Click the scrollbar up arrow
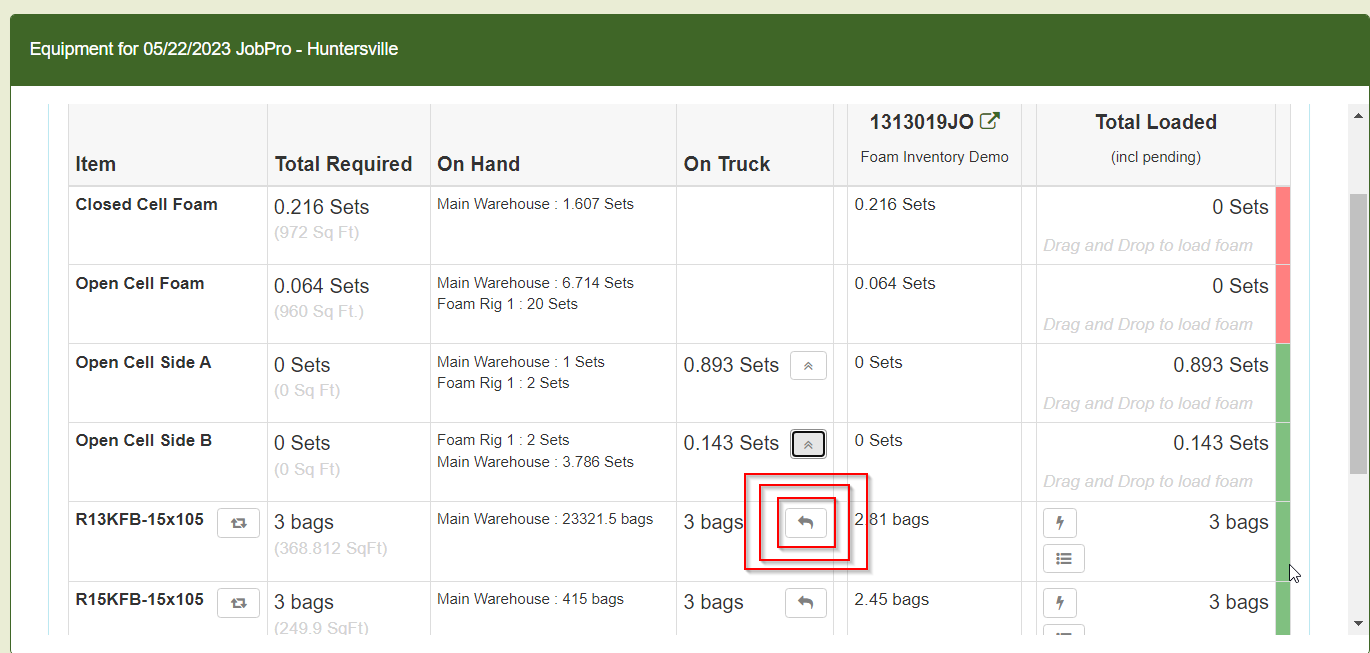Screen dimensions: 1370x653 click(1358, 113)
